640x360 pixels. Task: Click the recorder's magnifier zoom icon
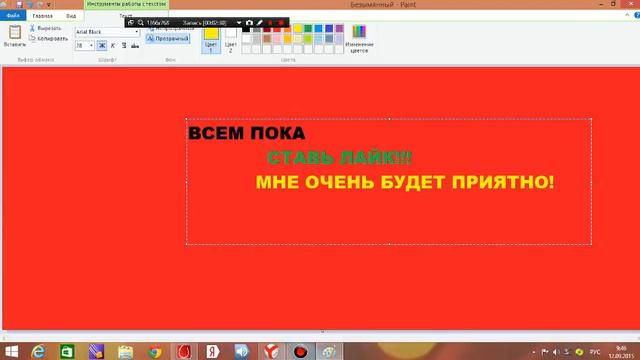[x=140, y=23]
